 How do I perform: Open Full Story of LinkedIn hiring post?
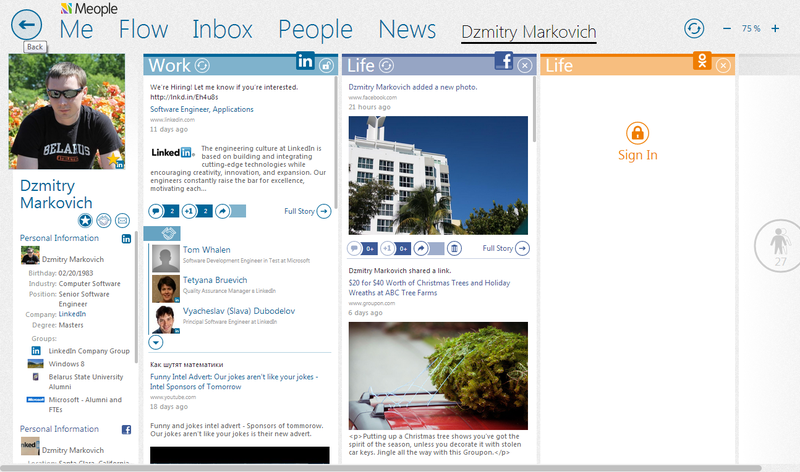coord(308,211)
